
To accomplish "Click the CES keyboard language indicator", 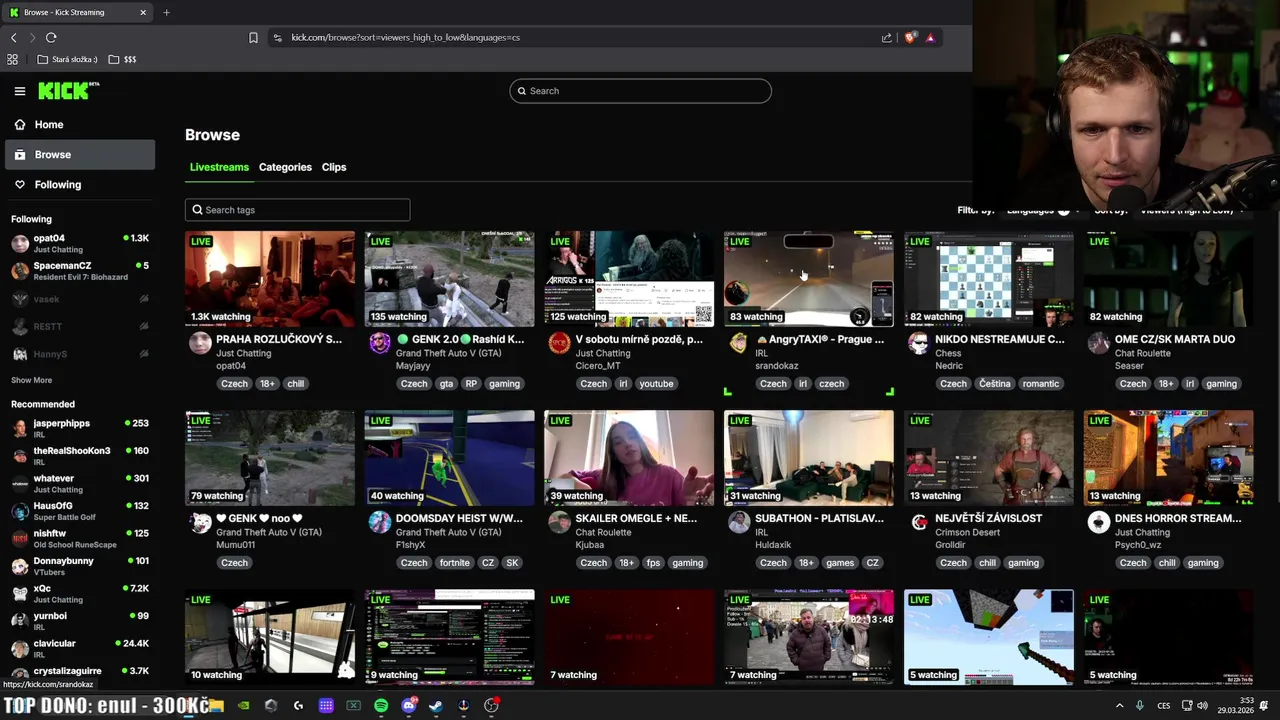I will coord(1163,706).
